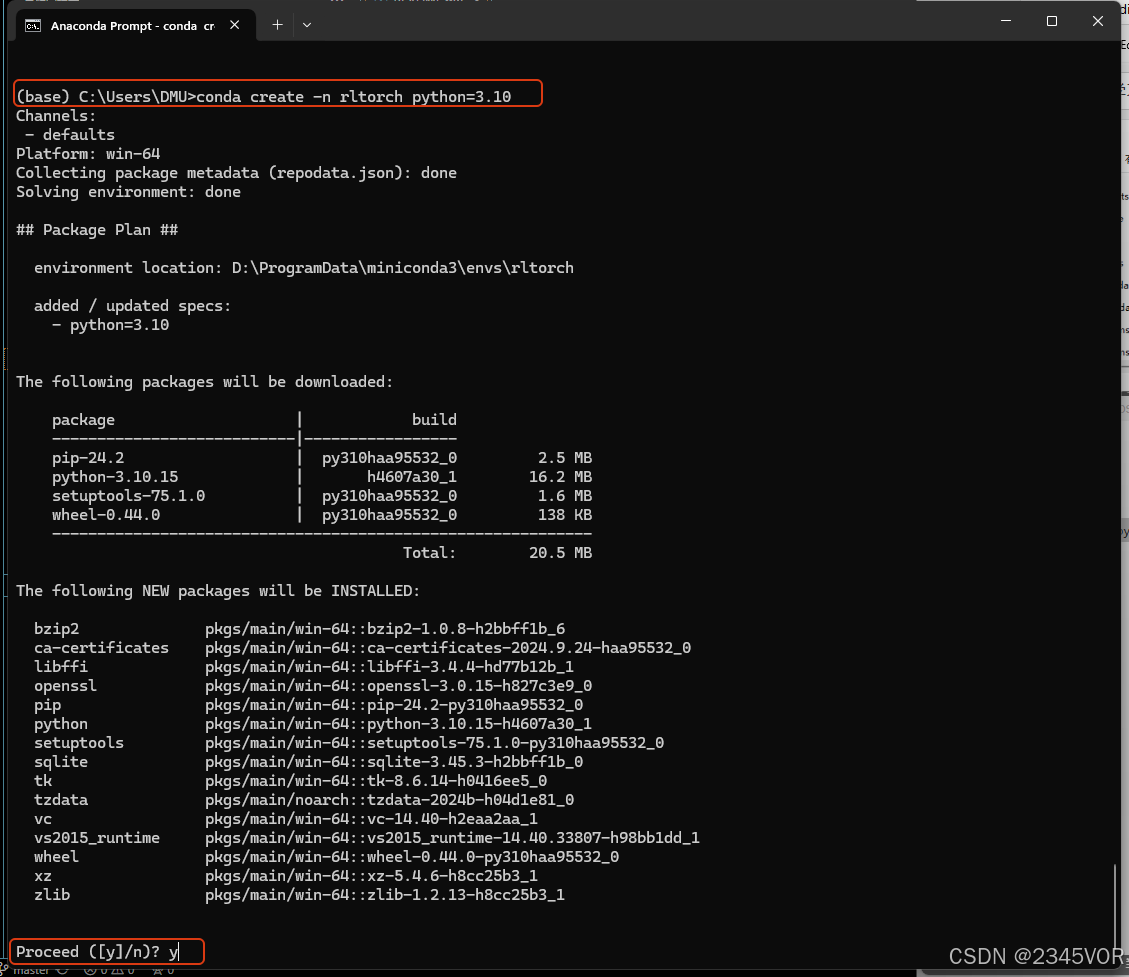This screenshot has height=977, width=1129.
Task: Click the 'vs2015_runtime' package row
Action: pos(366,838)
